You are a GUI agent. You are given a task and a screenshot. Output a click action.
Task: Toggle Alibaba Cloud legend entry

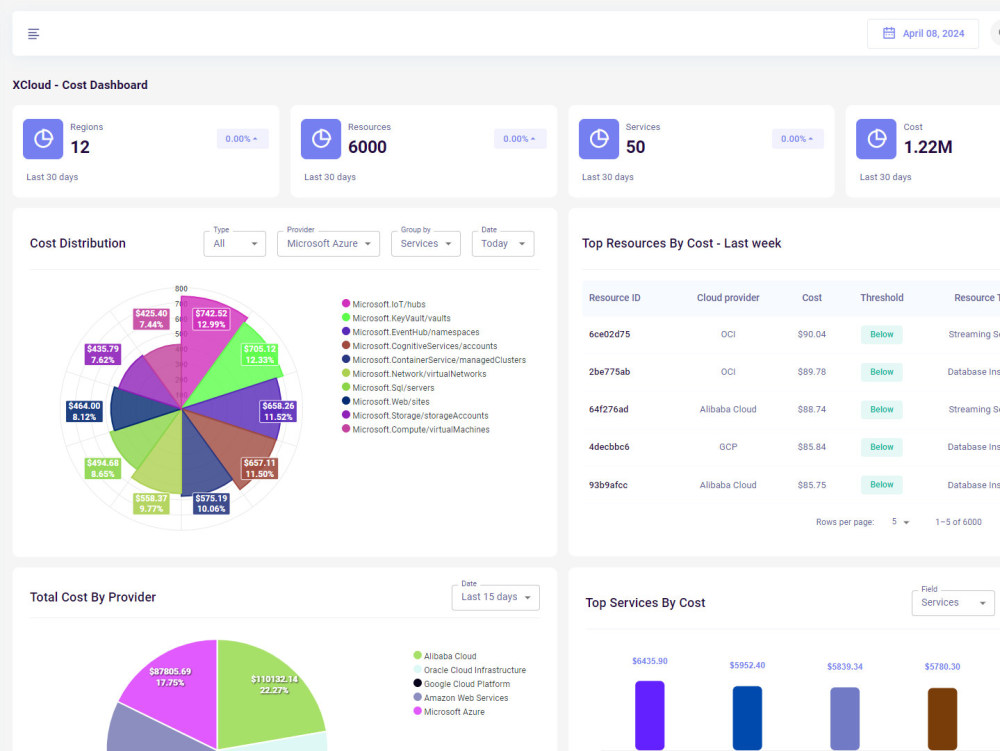445,656
